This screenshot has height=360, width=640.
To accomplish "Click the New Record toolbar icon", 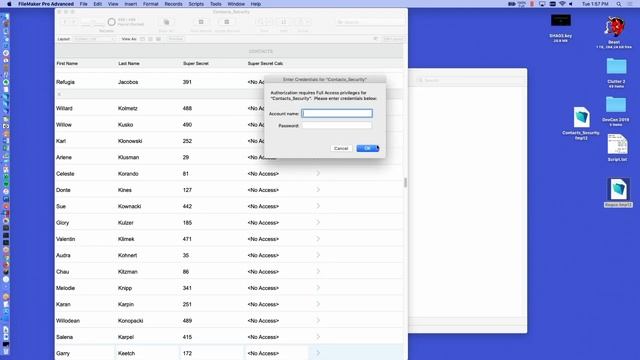I will tap(201, 22).
